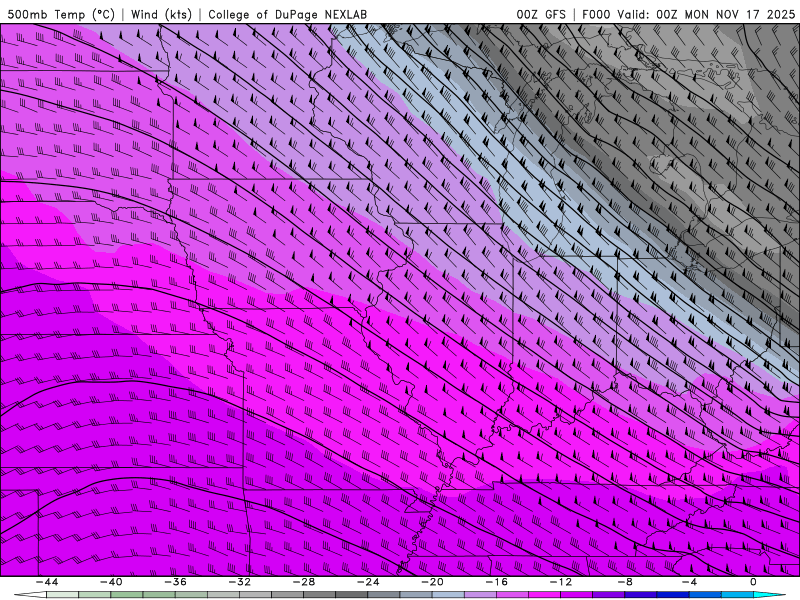The width and height of the screenshot is (800, 600).
Task: Pick the dark gray -26 to -24 colorbar swatch
Action: click(x=352, y=595)
